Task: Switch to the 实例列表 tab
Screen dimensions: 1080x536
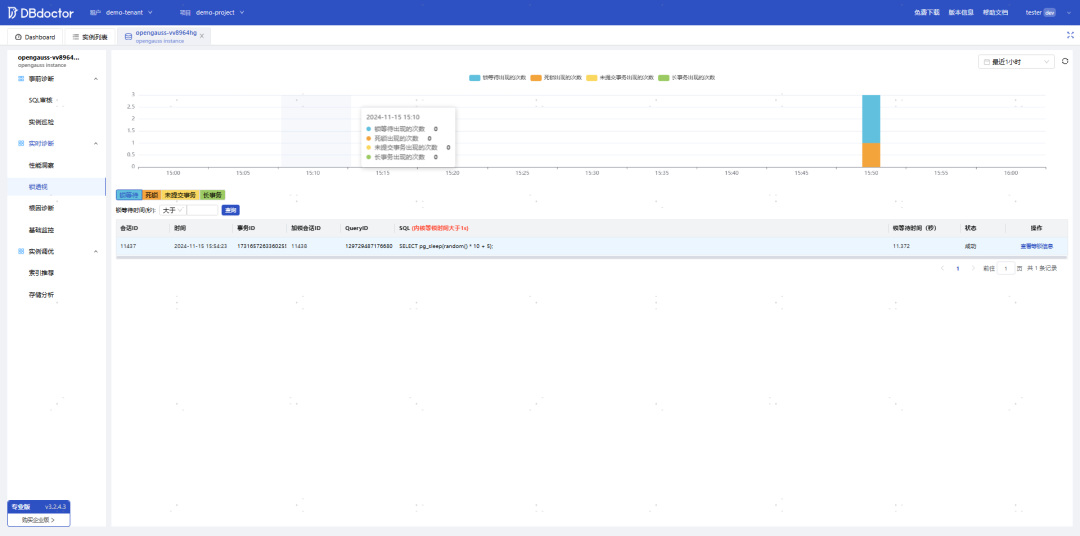Action: tap(90, 37)
